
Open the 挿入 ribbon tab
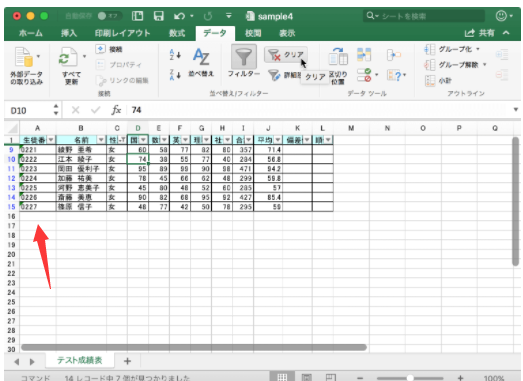69,33
